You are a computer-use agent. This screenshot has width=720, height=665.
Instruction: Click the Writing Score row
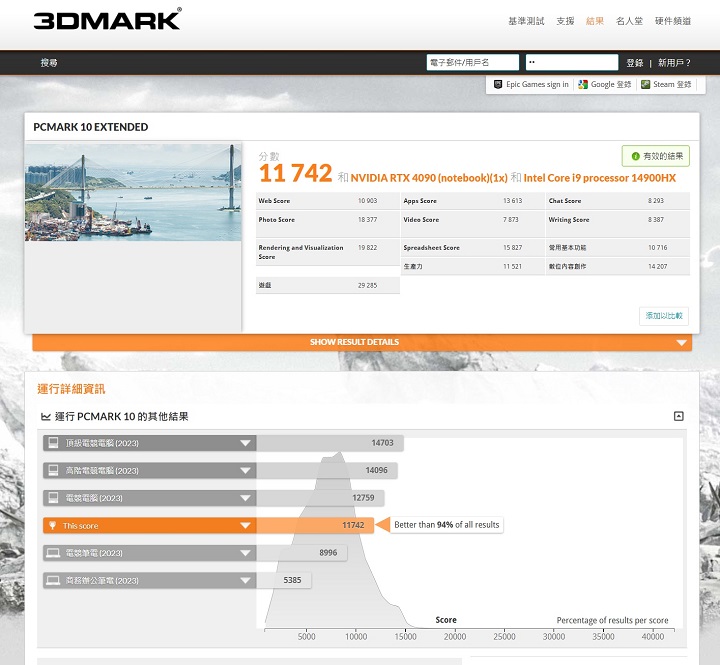click(618, 224)
